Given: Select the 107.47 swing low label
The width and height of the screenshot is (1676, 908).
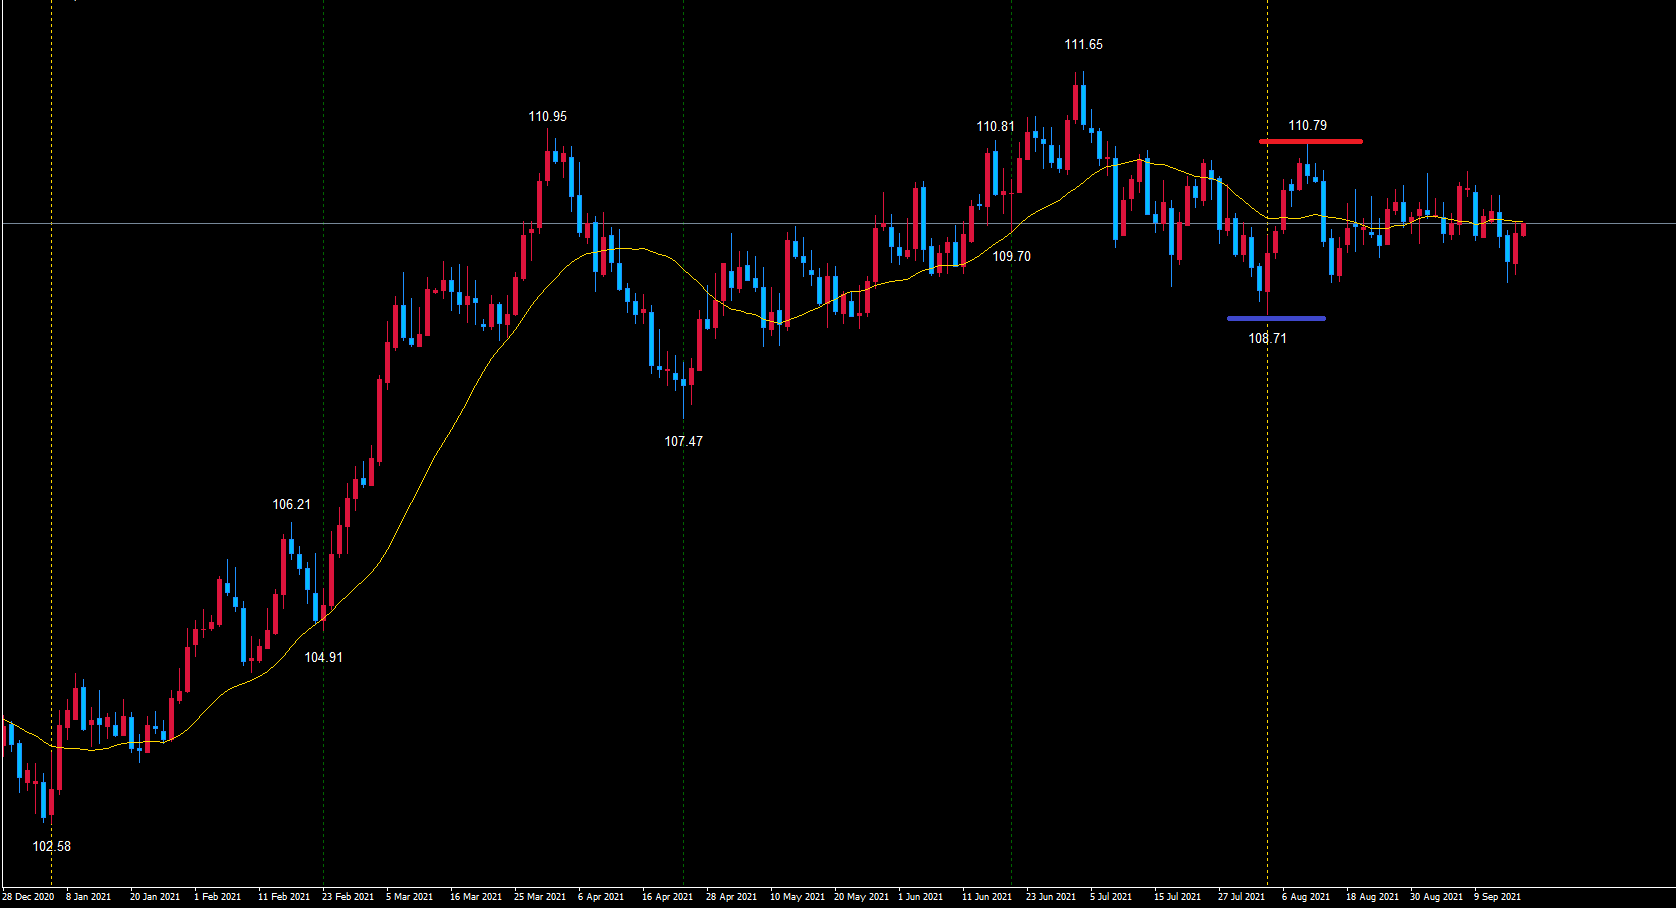Looking at the screenshot, I should 683,441.
